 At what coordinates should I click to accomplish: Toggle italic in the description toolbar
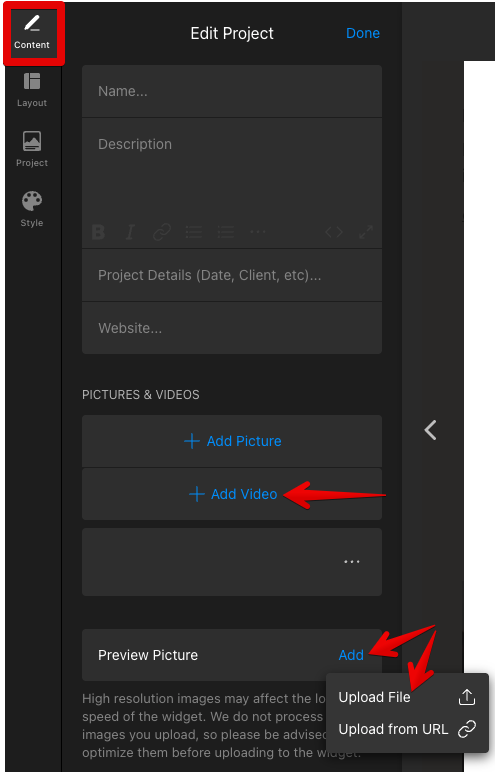(x=130, y=231)
